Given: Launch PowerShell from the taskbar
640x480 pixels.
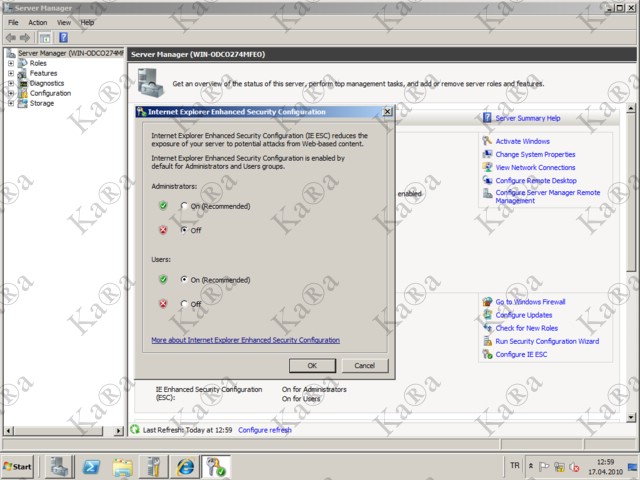Looking at the screenshot, I should pos(91,467).
